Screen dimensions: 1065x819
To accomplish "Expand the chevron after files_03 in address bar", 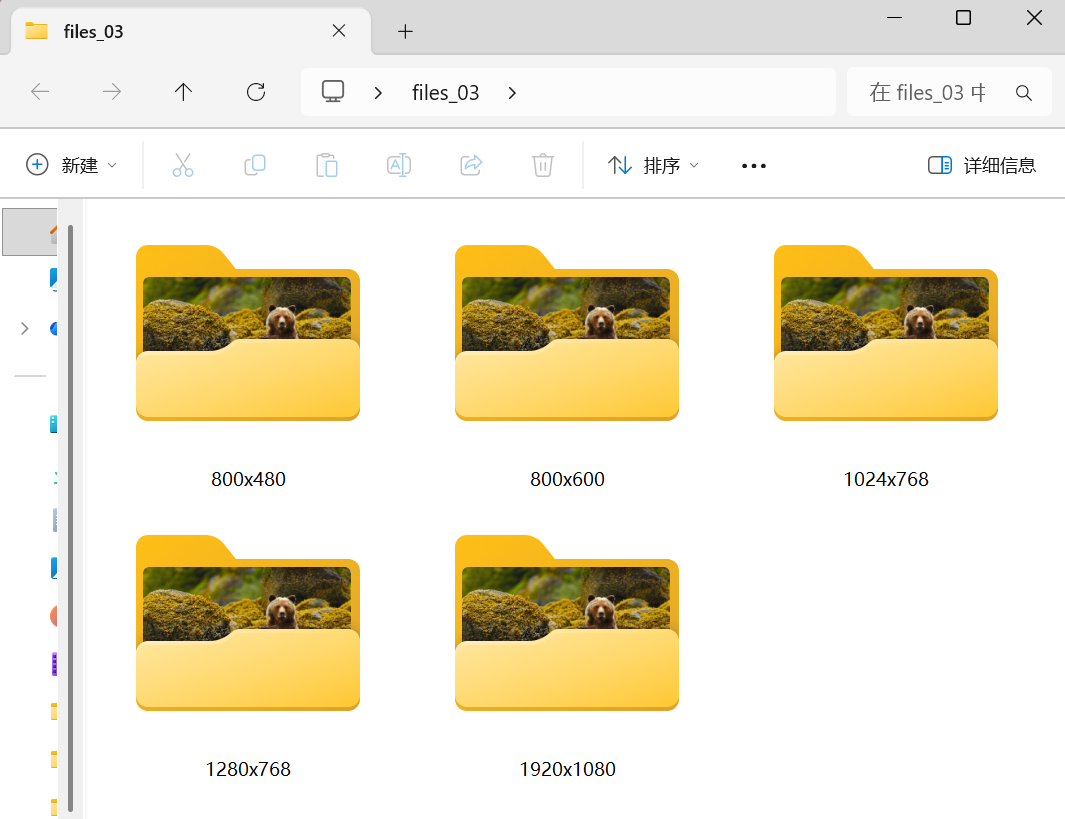I will click(x=512, y=93).
